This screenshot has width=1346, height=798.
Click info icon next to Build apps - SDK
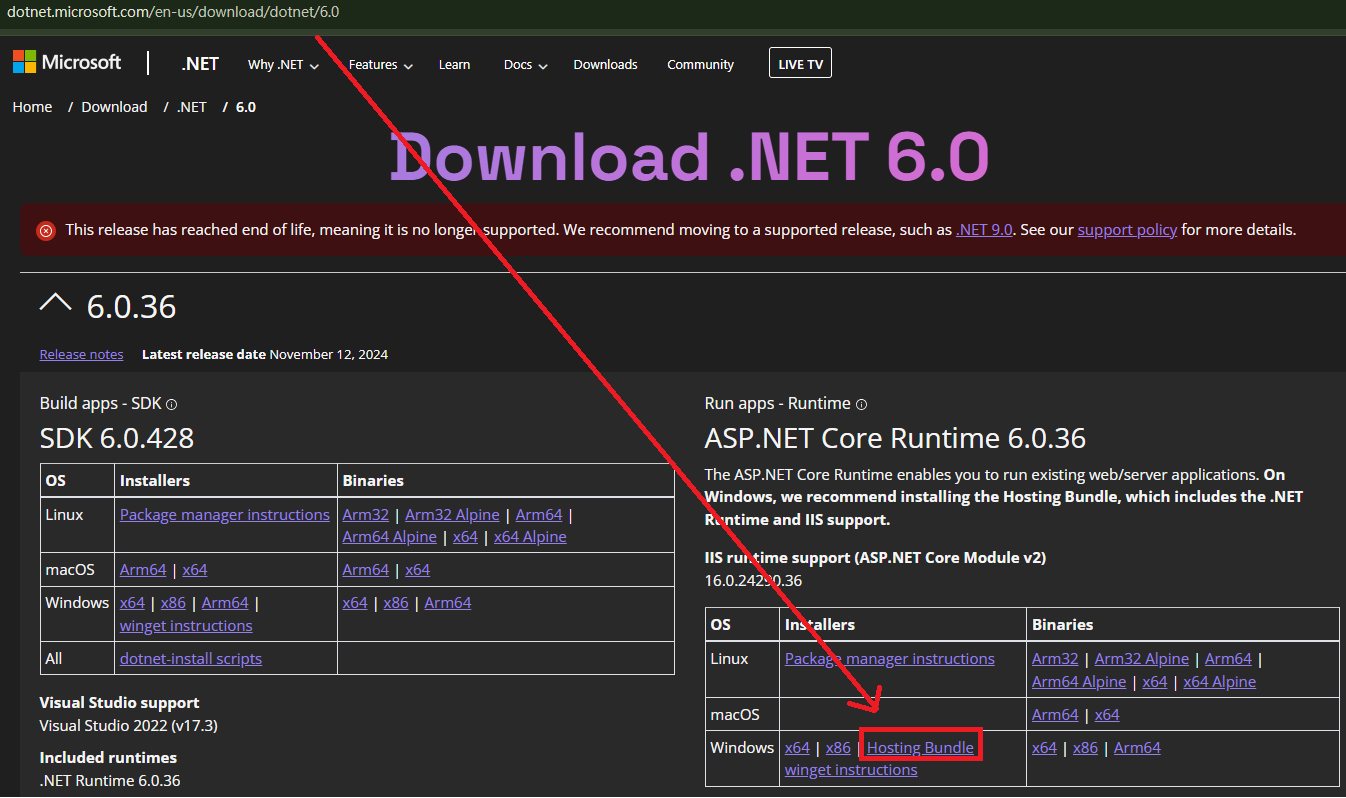[172, 405]
